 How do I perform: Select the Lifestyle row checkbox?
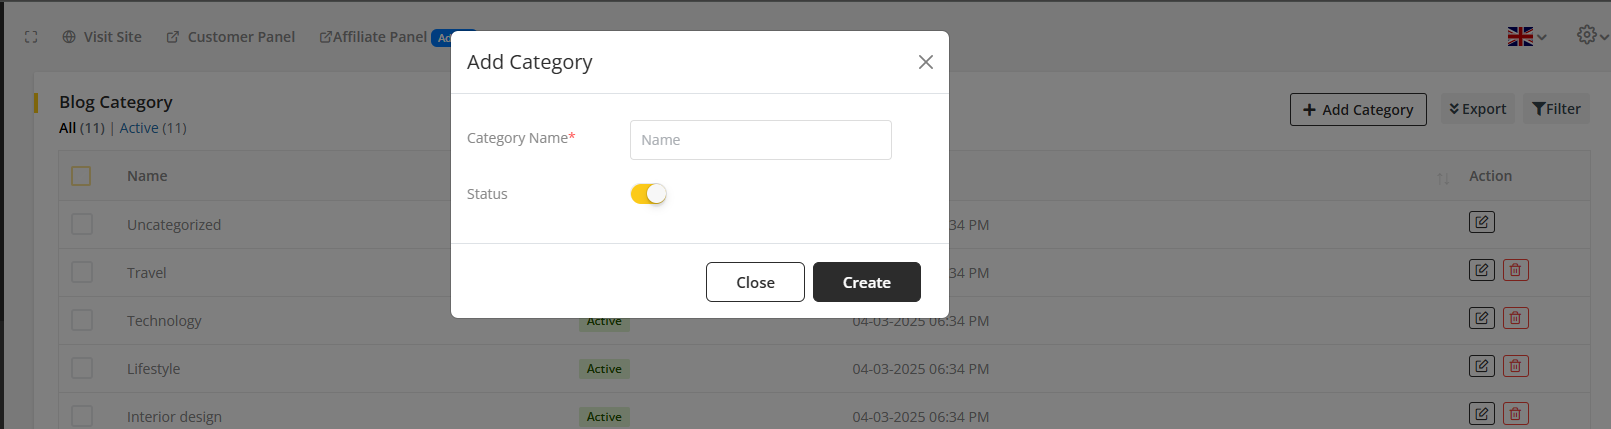pos(82,368)
